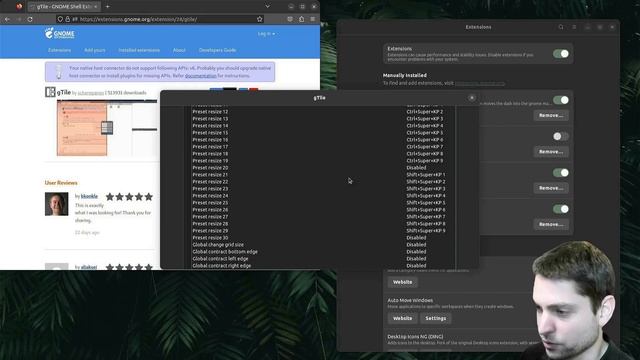Edit Shift+Super+KP 2 shortcut cell
Screen dimensions: 640x360
(x=426, y=182)
